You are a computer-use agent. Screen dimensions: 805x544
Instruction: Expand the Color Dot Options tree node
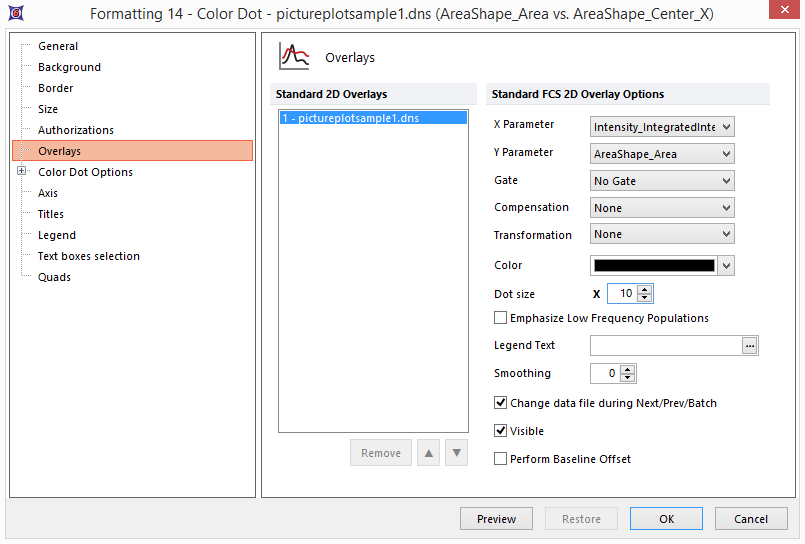pos(22,172)
